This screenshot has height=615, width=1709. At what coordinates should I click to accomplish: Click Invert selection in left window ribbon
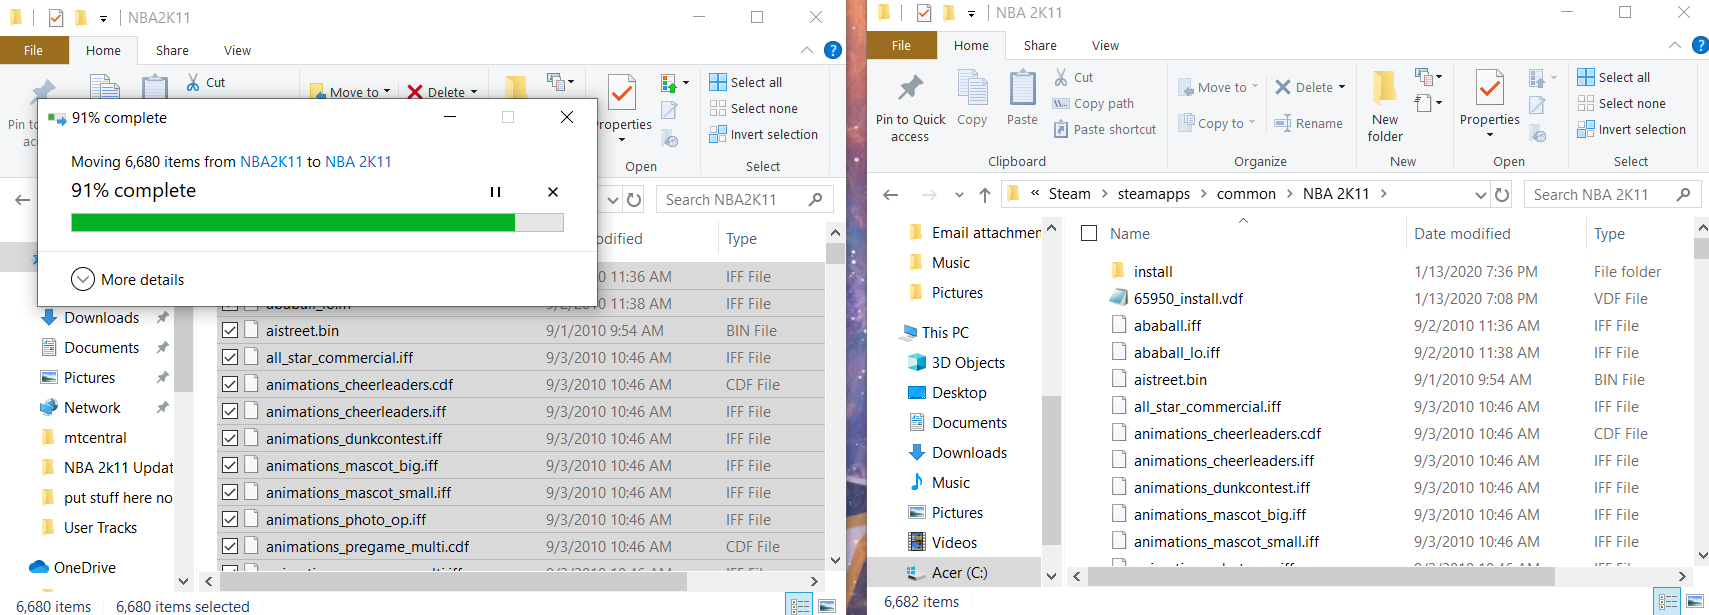pos(763,134)
